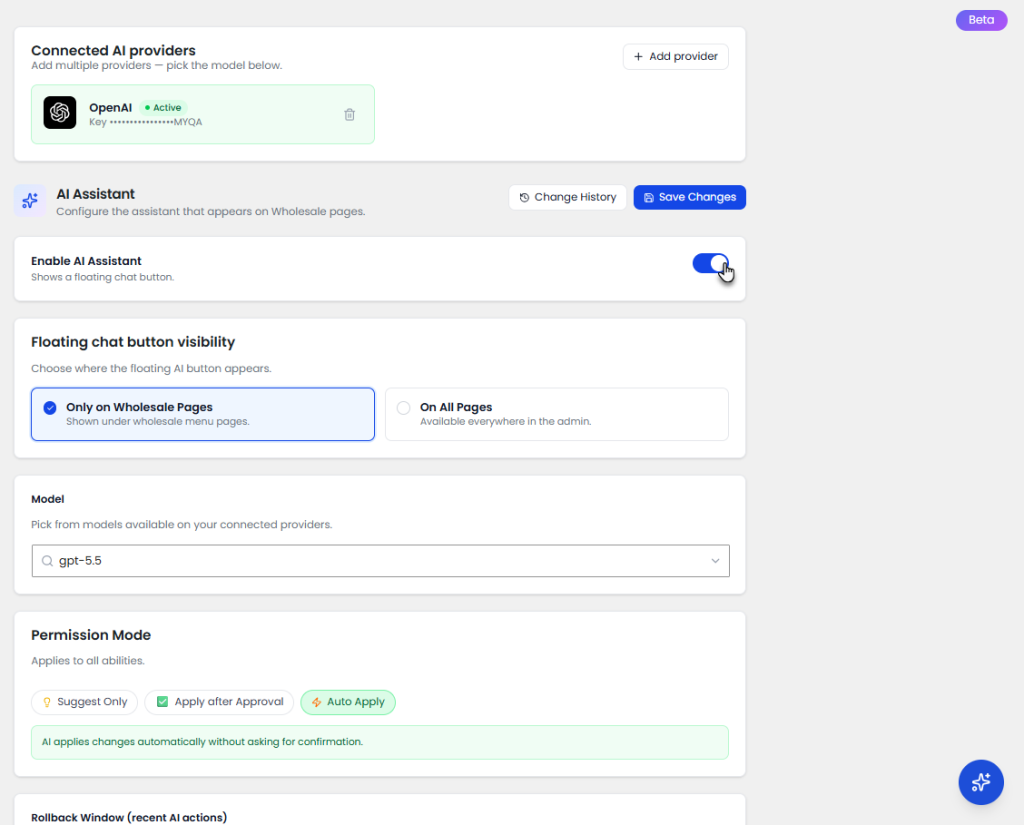Toggle the Enable AI Assistant switch
1024x825 pixels.
(x=711, y=263)
